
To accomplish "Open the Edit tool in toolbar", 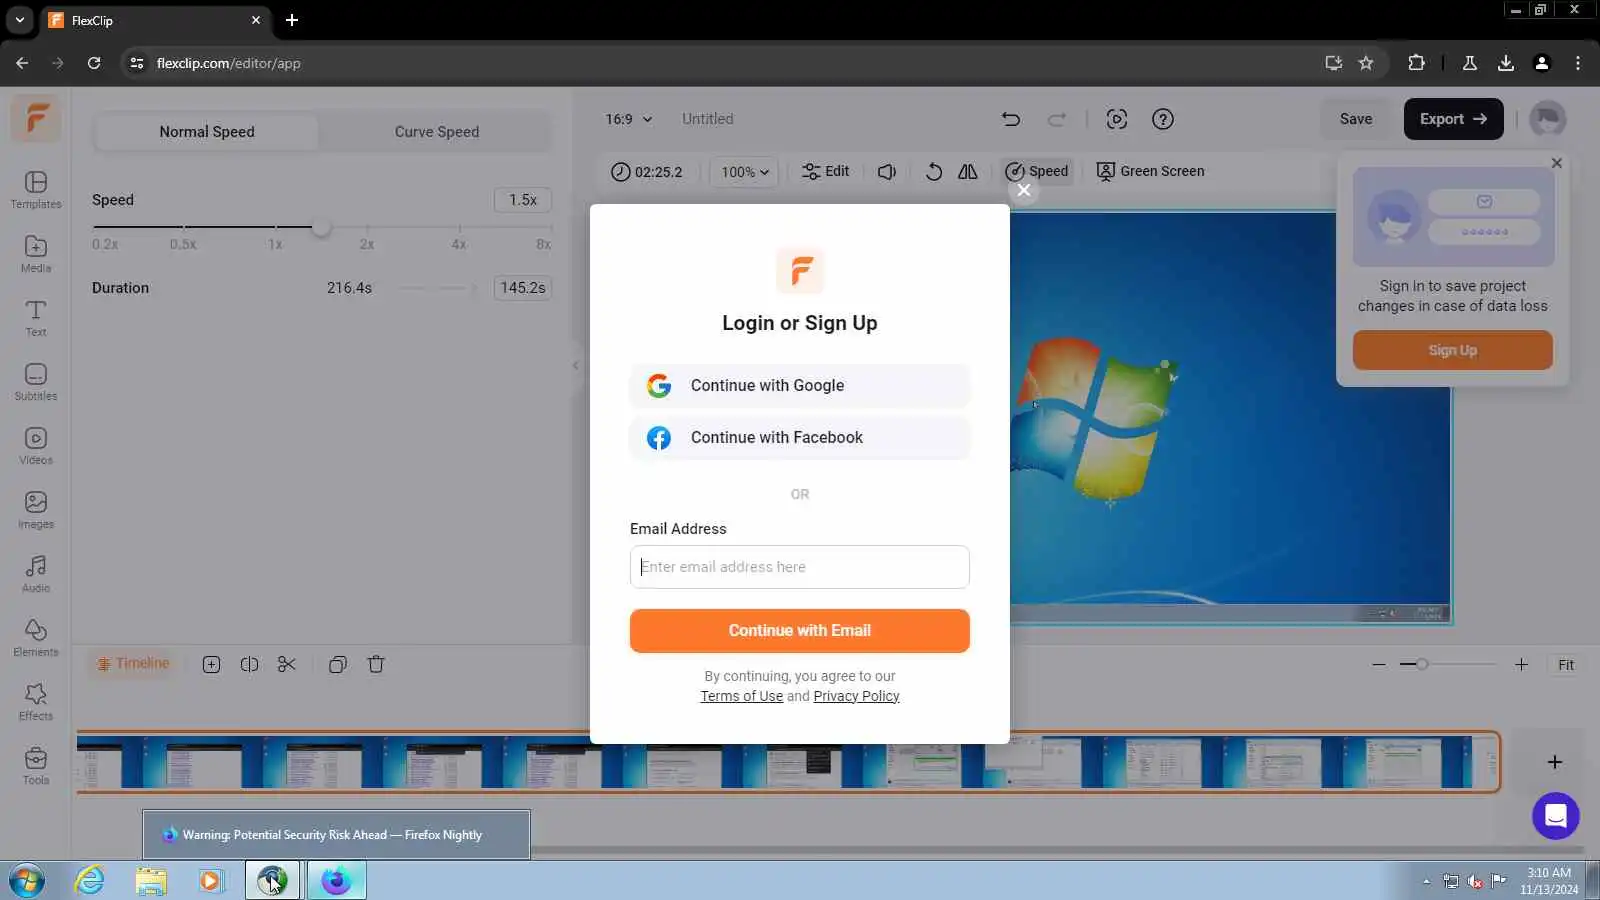I will coord(825,171).
